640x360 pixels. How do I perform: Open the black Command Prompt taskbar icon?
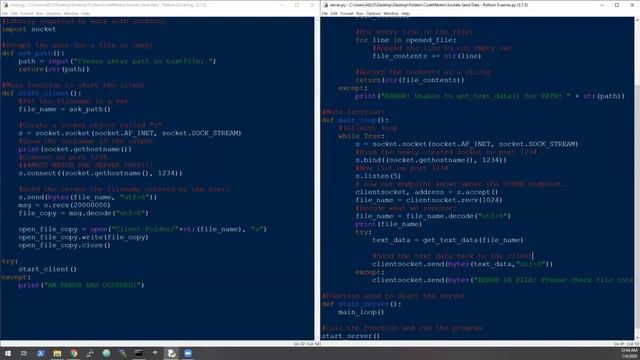(139, 353)
